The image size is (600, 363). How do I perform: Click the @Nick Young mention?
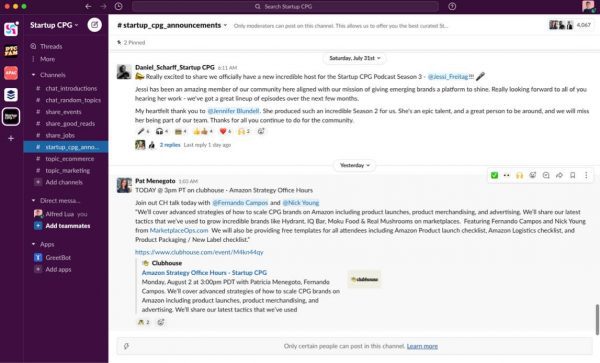pyautogui.click(x=301, y=203)
